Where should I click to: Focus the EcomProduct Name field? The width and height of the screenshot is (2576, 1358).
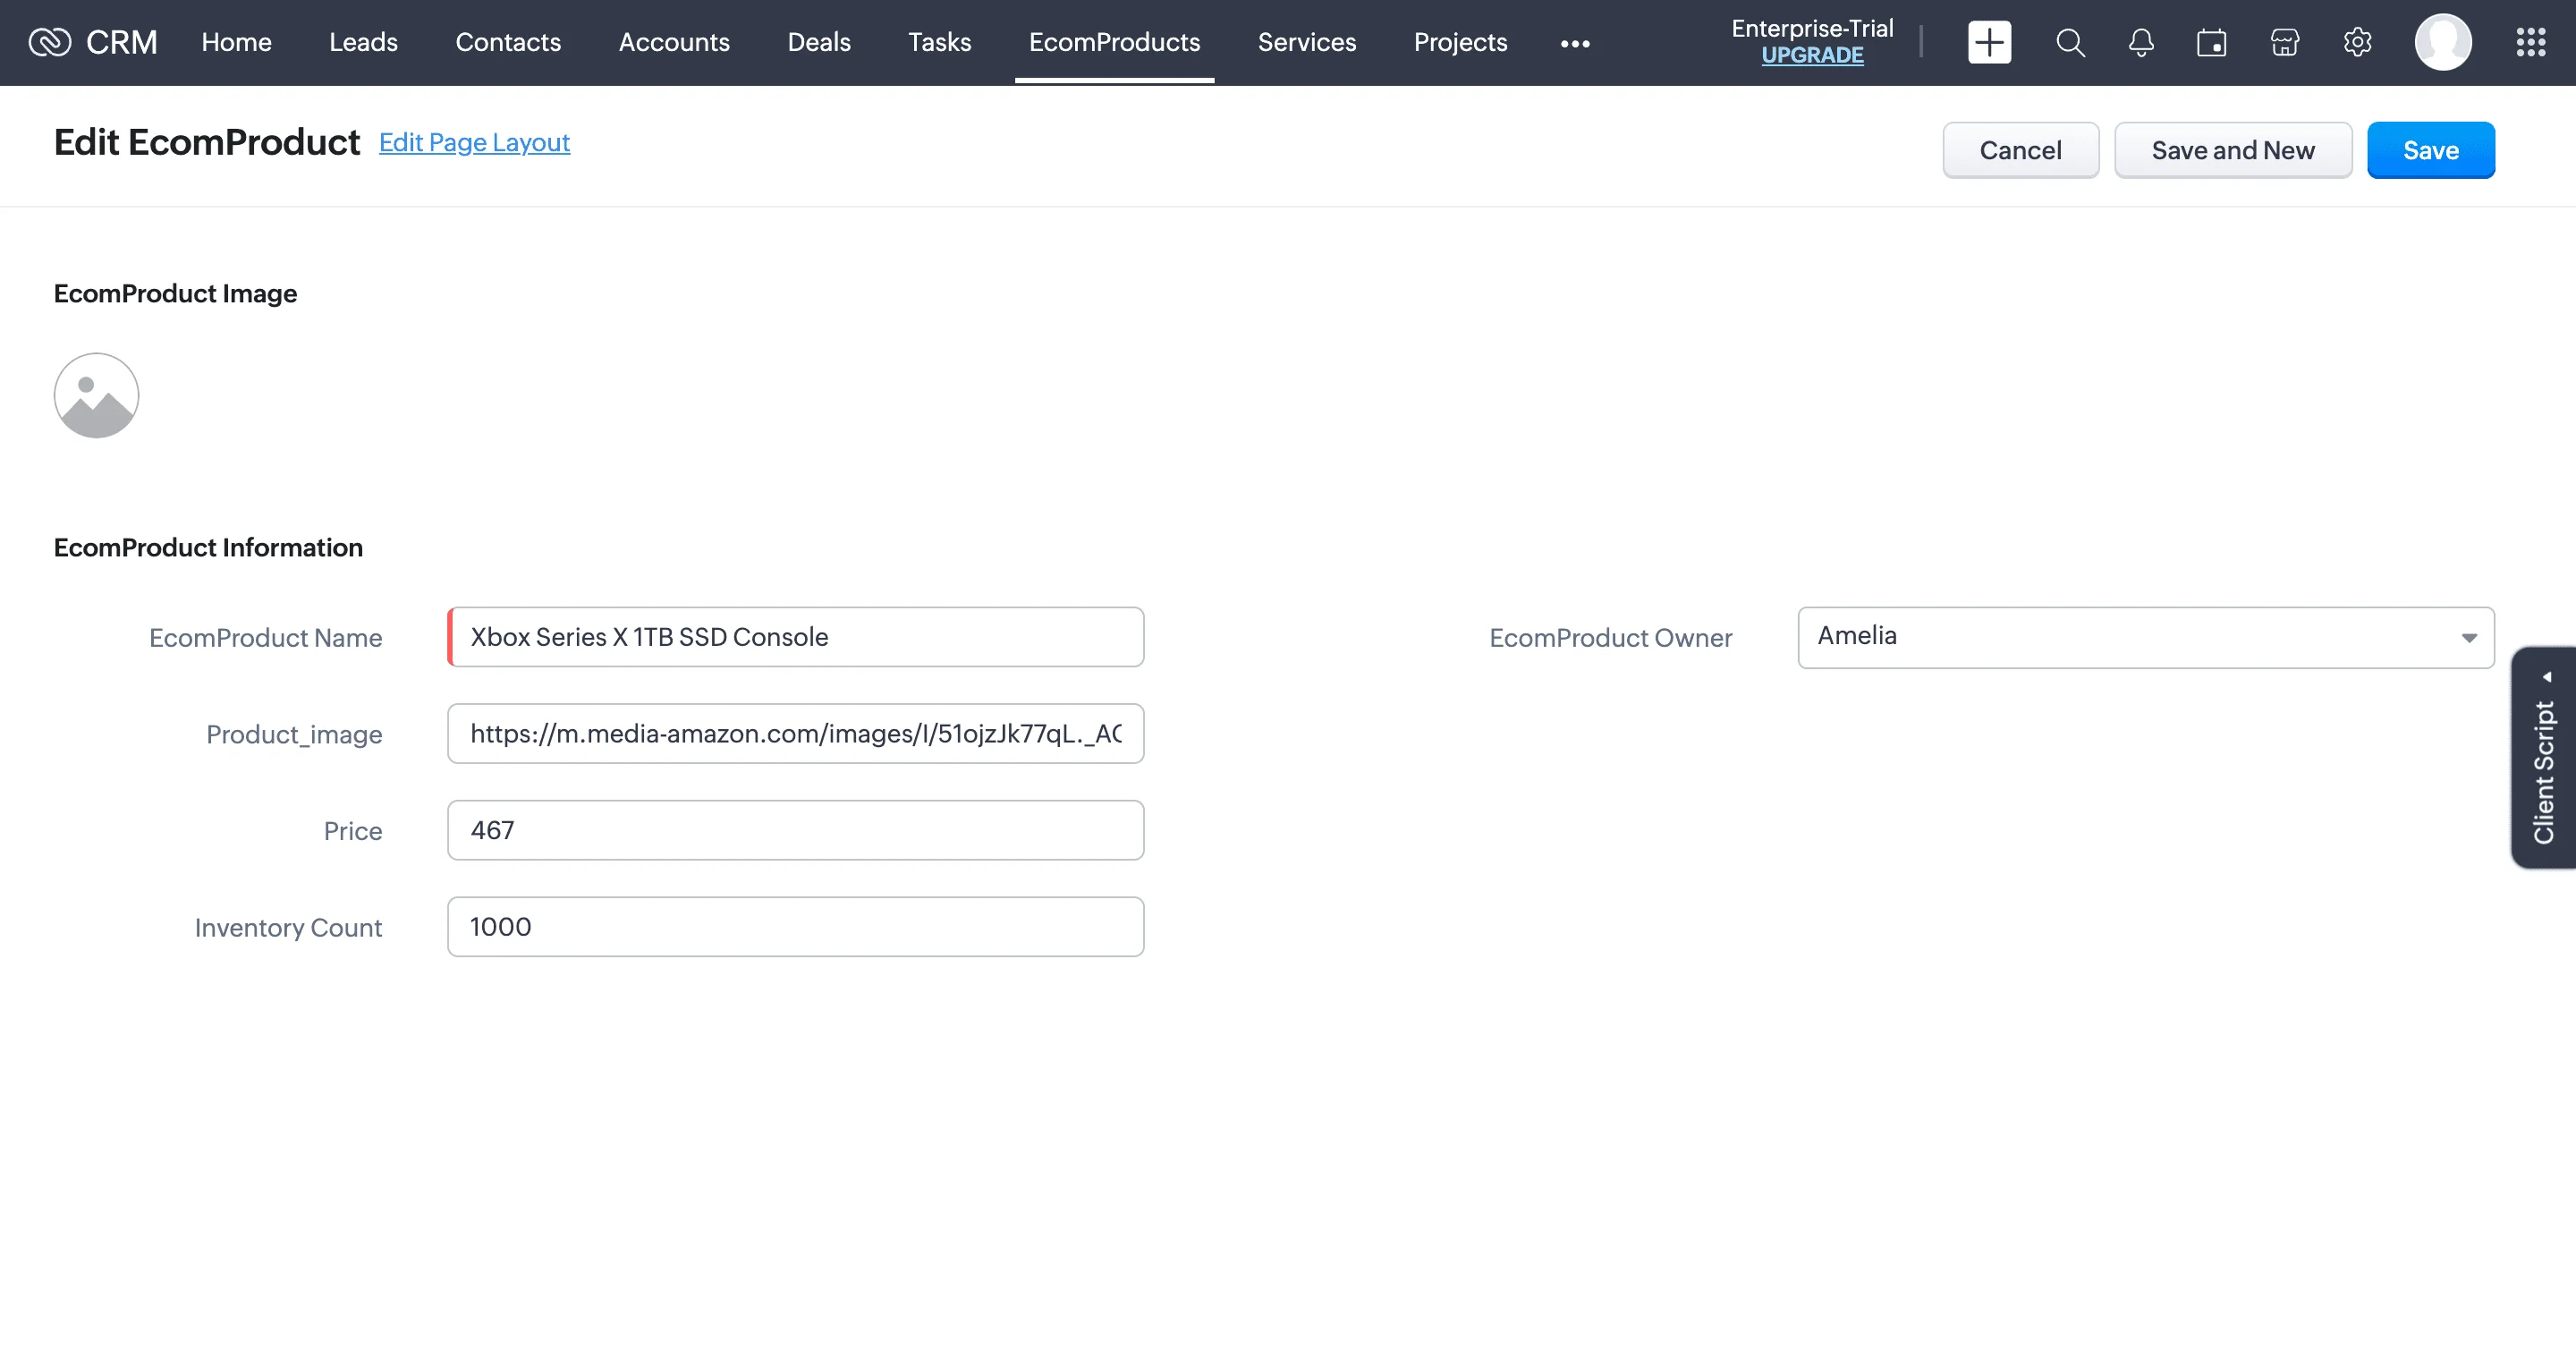(x=796, y=637)
